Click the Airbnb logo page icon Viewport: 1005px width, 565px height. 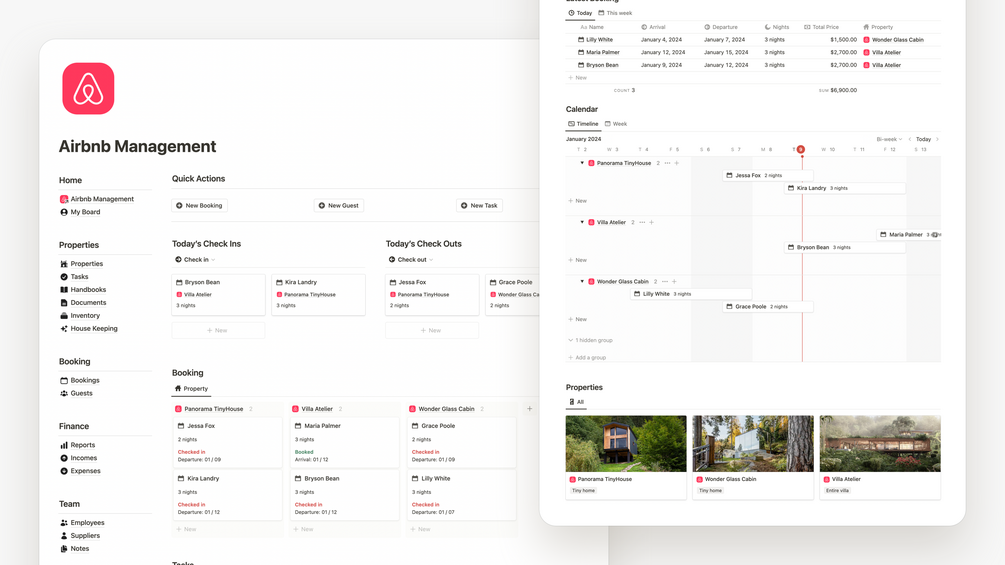(88, 88)
